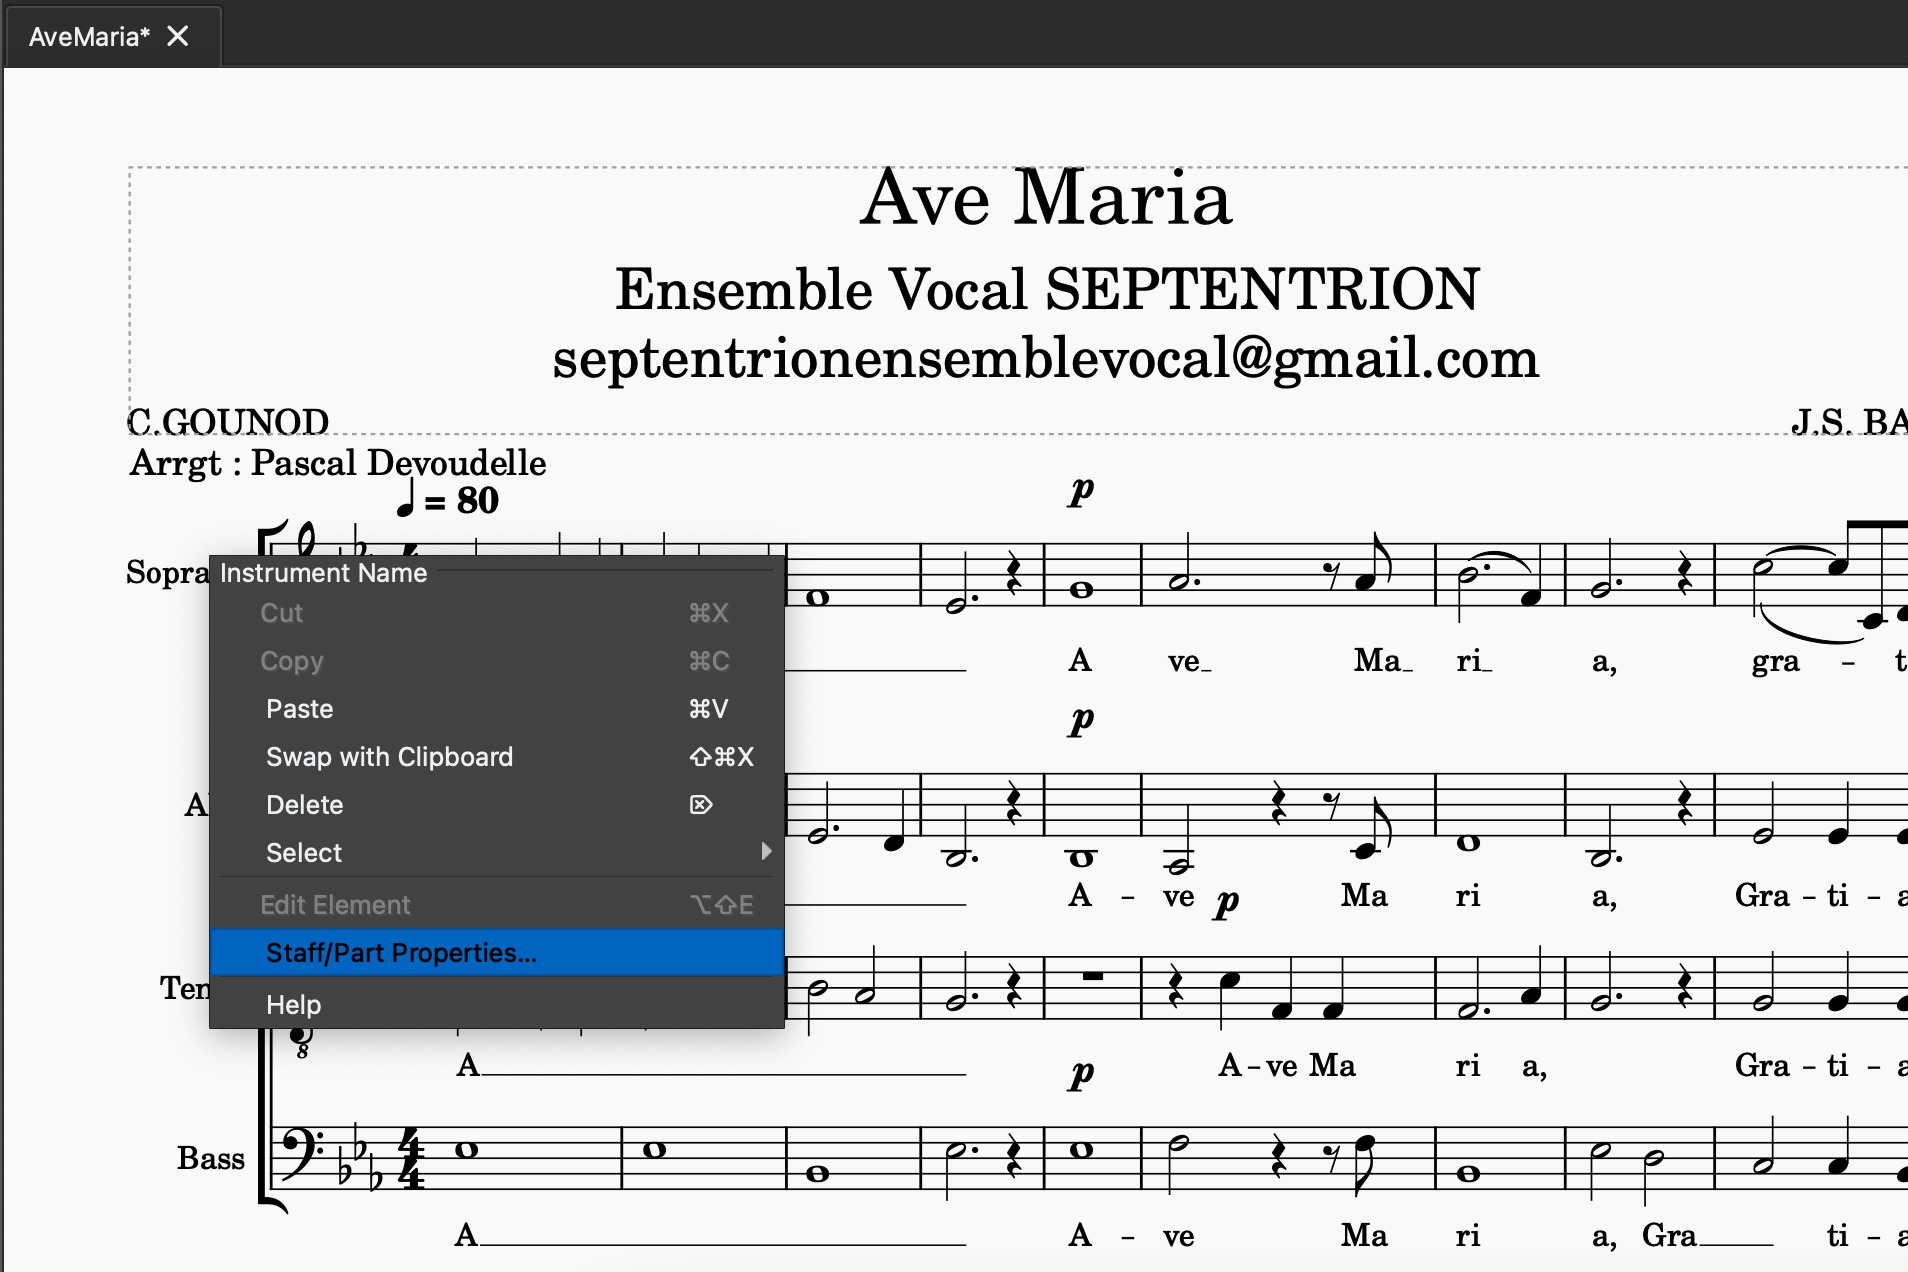This screenshot has width=1908, height=1272.
Task: Click lyric 'Gra' under the Bass staff
Action: [1669, 1236]
